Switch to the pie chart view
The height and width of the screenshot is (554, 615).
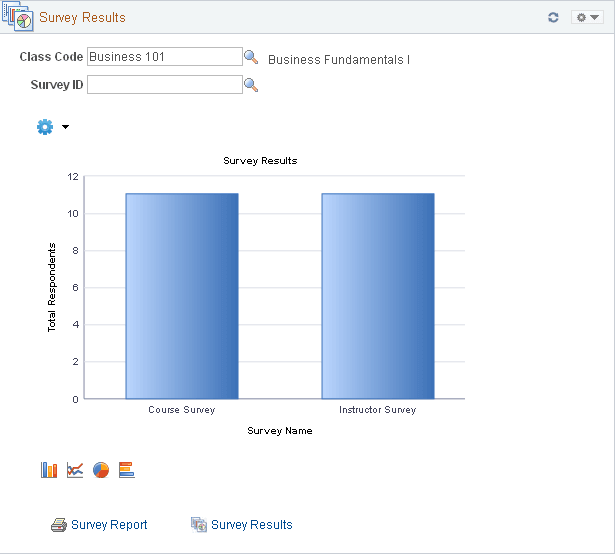(101, 470)
